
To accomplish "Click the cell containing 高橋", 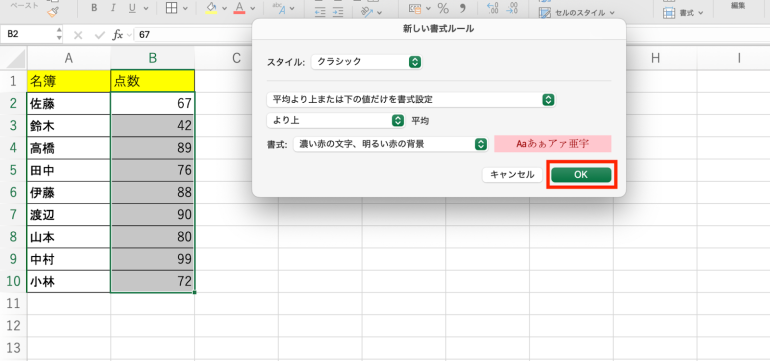I will [69, 148].
